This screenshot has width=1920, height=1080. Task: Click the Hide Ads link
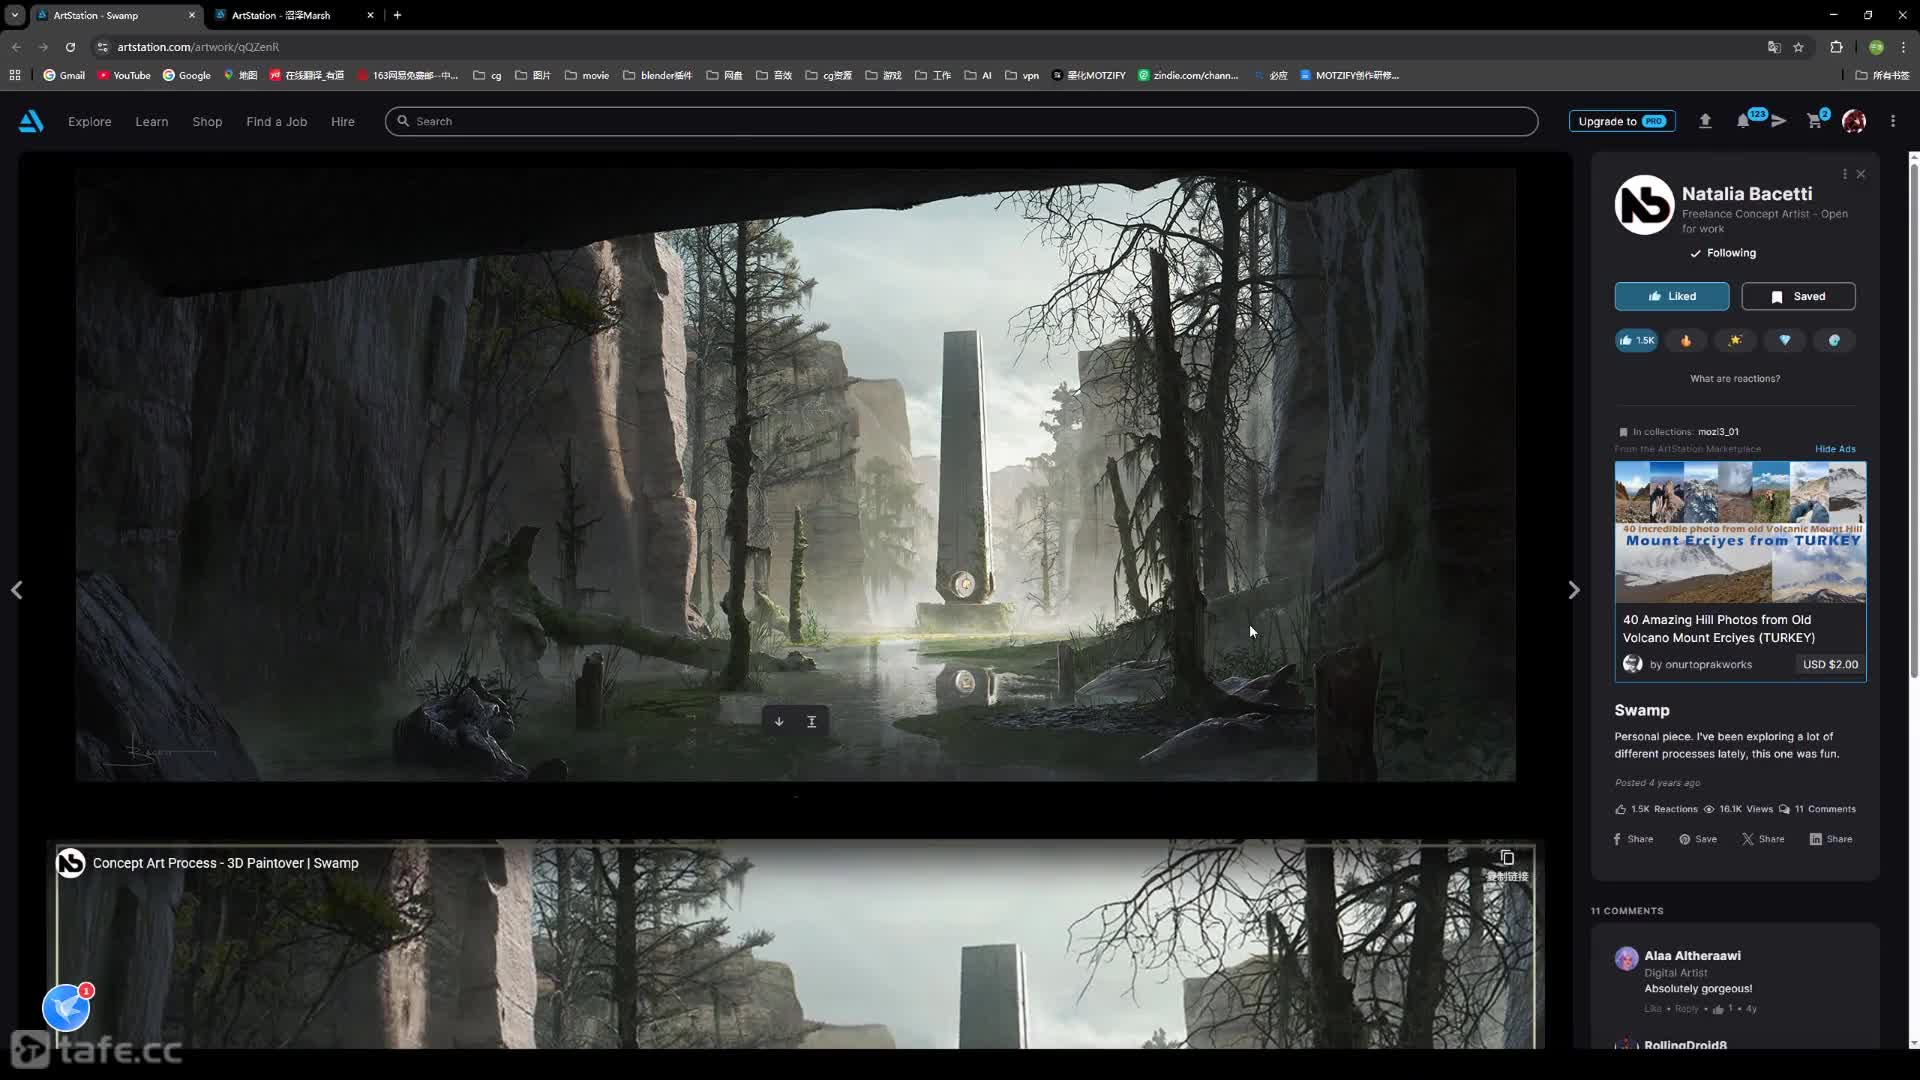[x=1835, y=449]
